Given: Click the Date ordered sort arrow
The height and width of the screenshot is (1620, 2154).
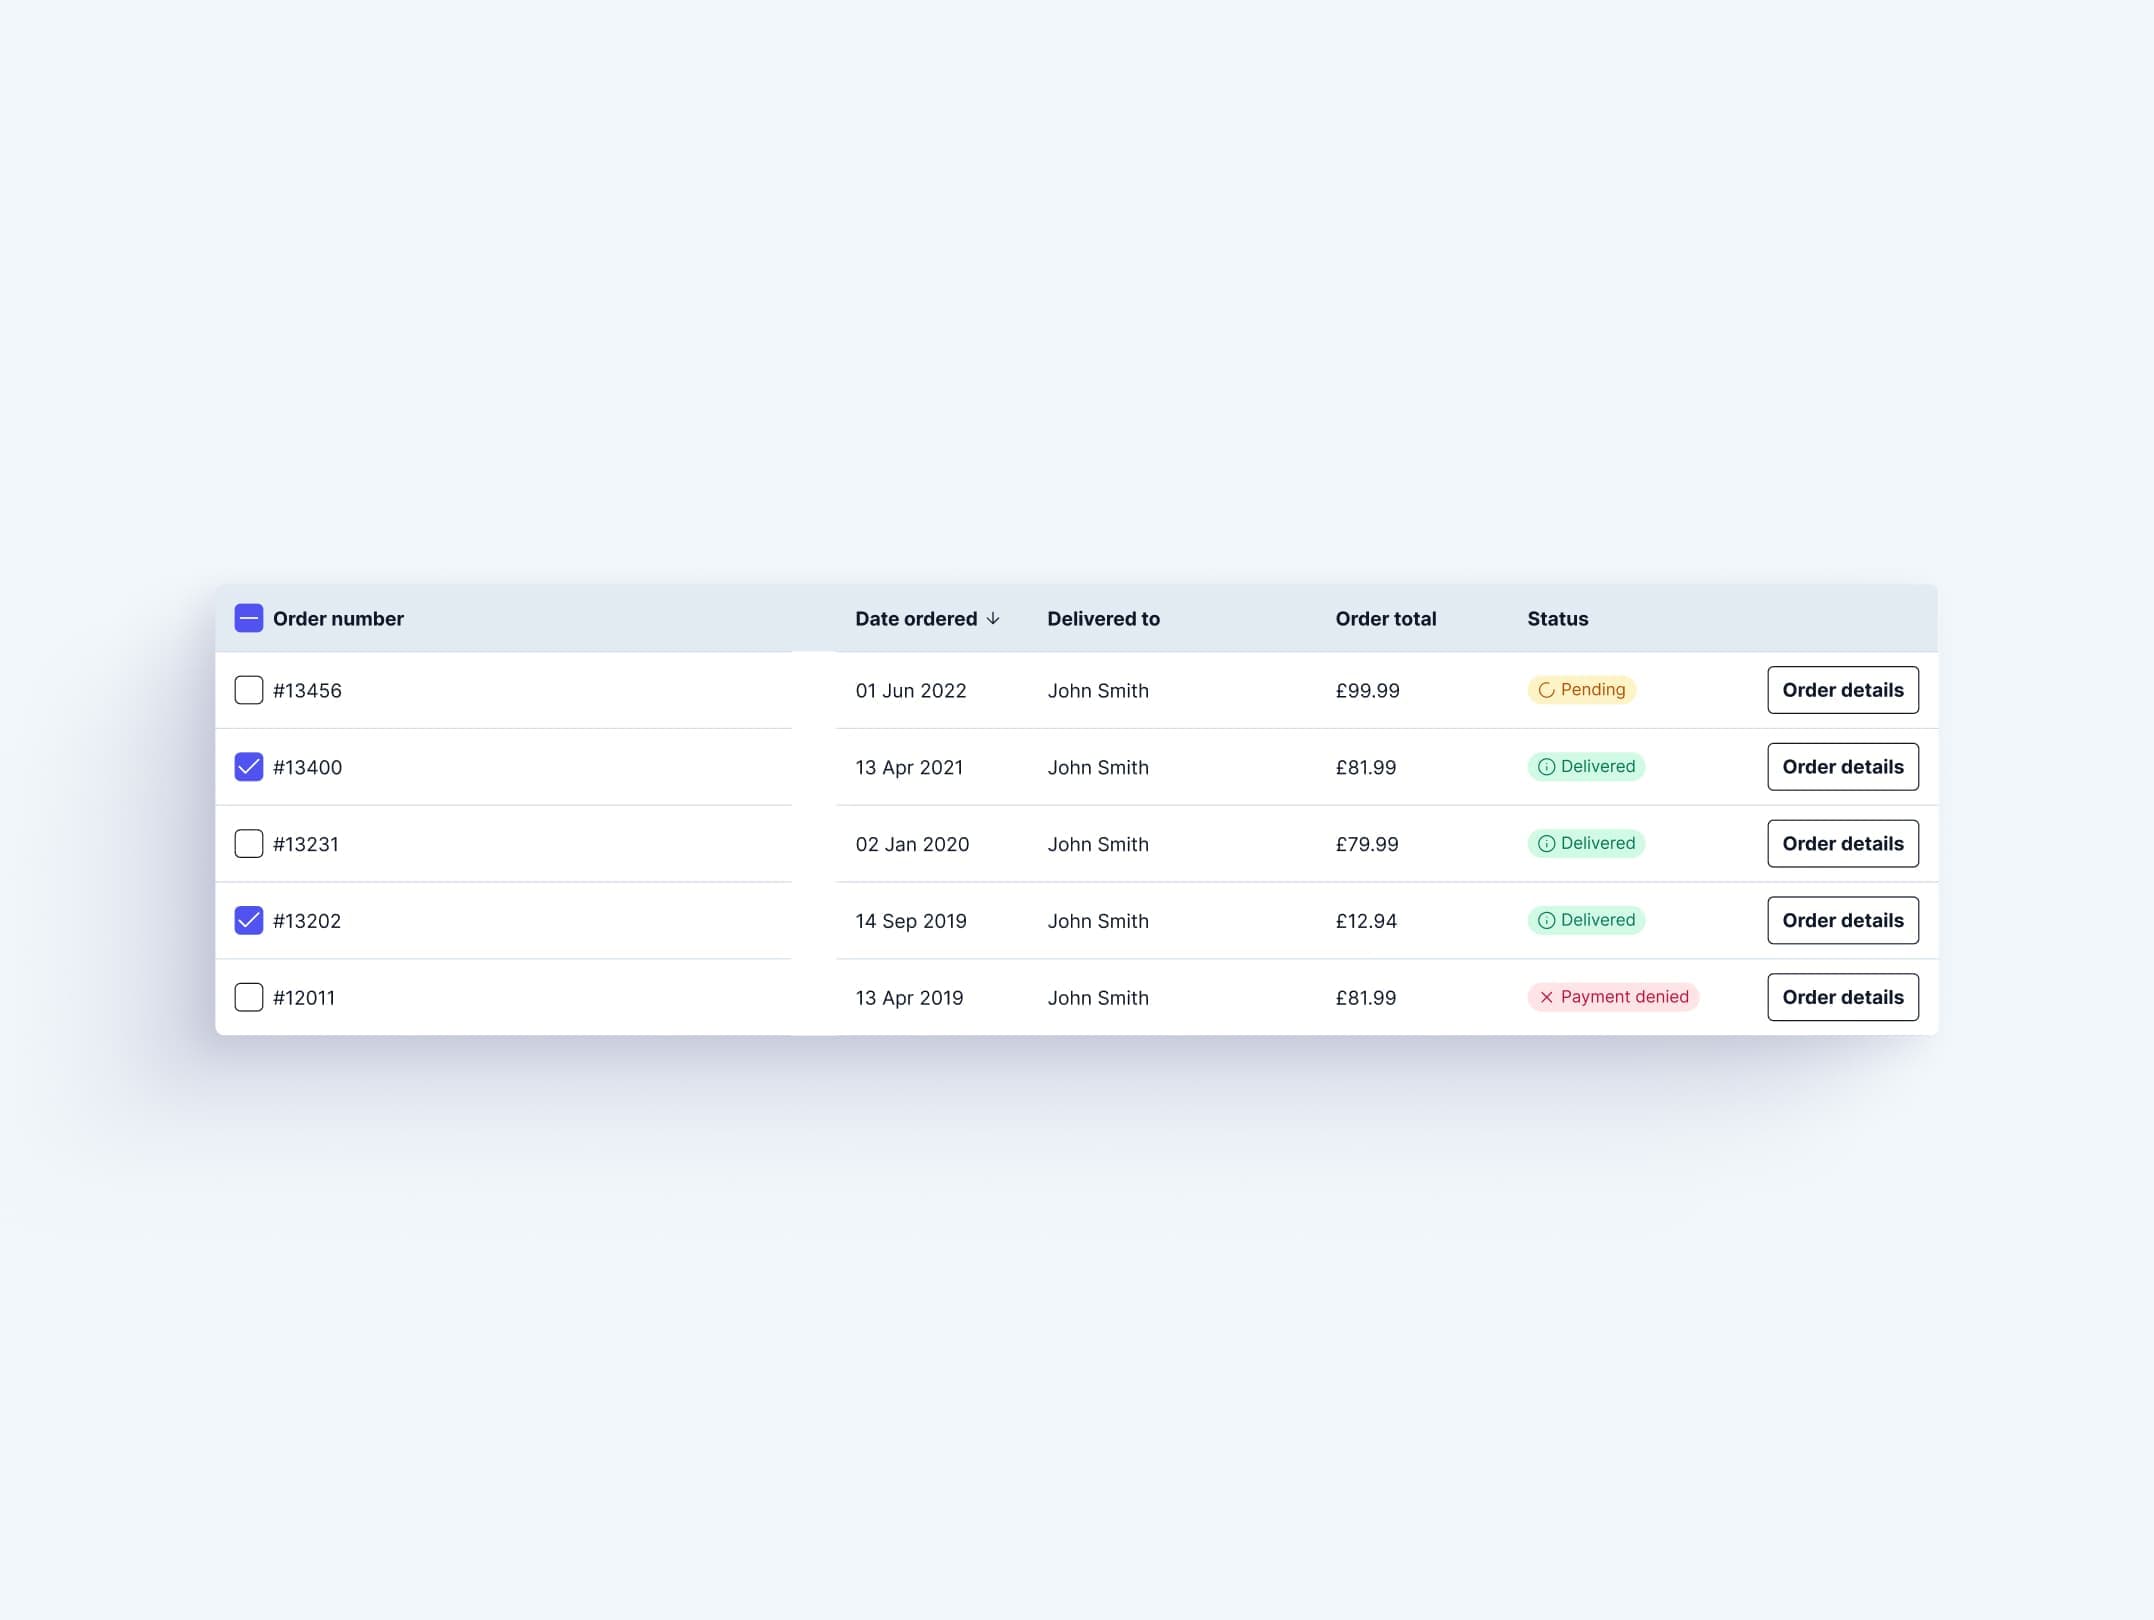Looking at the screenshot, I should tap(993, 619).
